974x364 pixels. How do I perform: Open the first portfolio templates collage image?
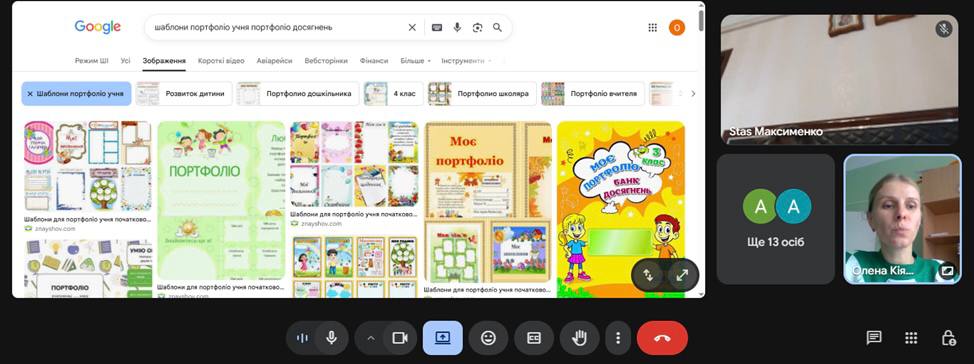click(x=88, y=166)
